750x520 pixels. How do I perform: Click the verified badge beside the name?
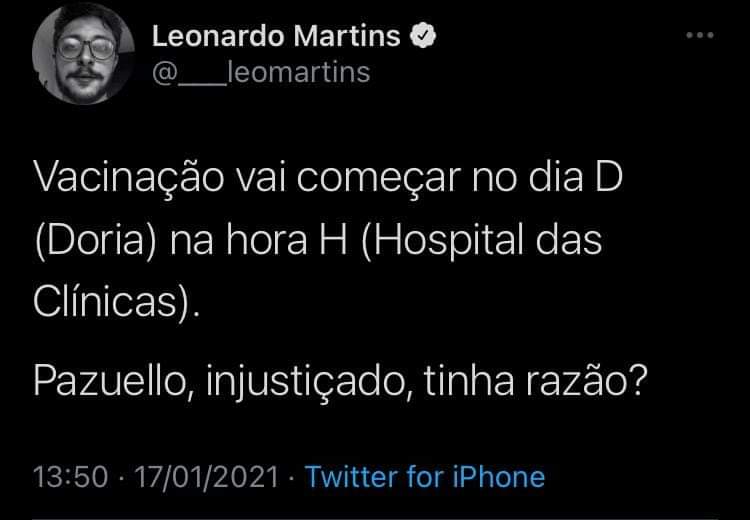pos(423,36)
